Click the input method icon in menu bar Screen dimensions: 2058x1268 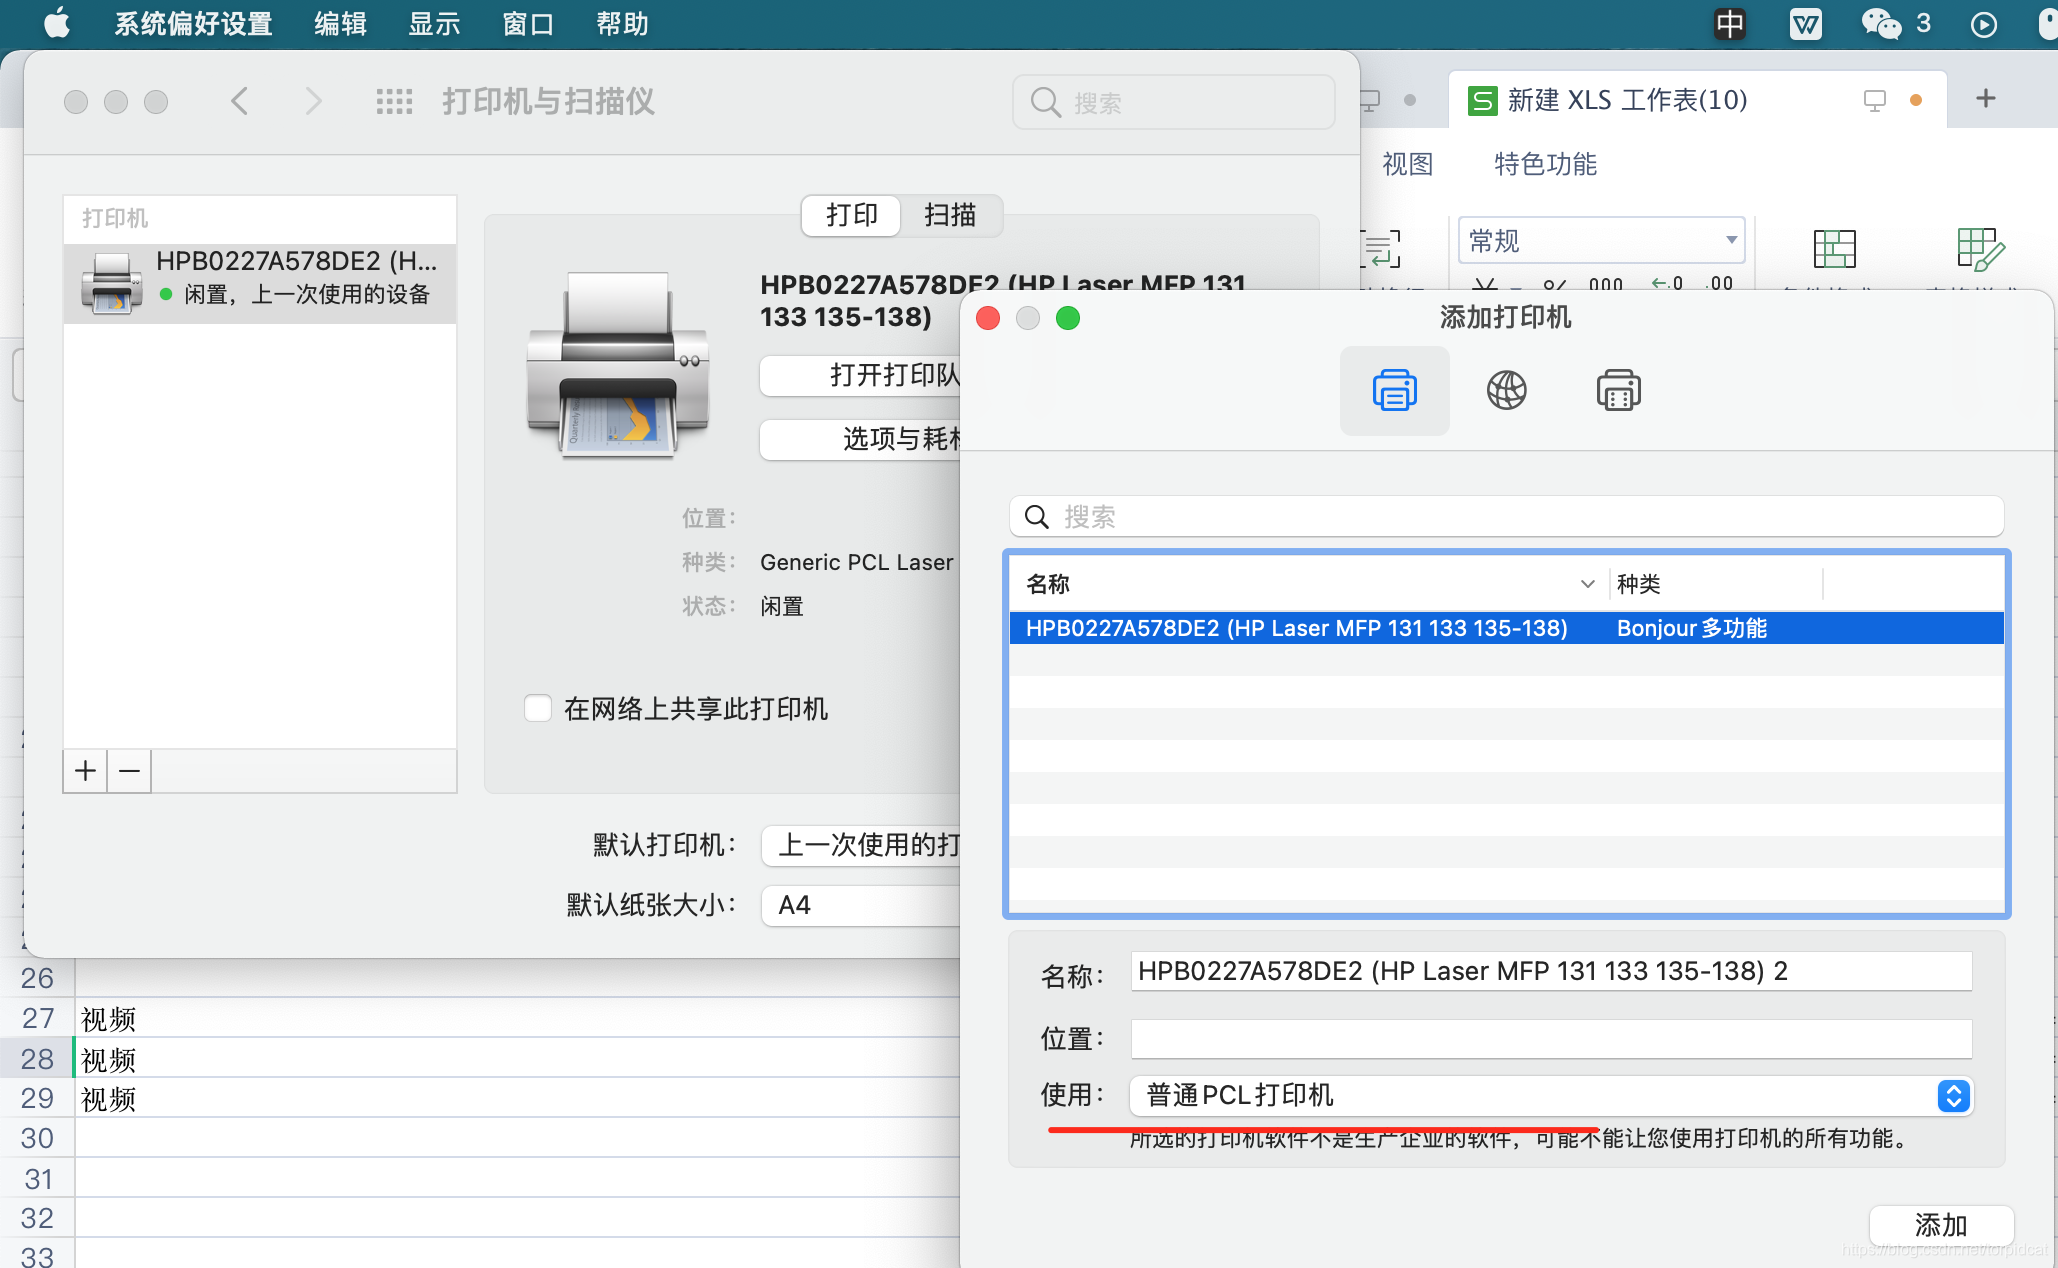pos(1730,23)
